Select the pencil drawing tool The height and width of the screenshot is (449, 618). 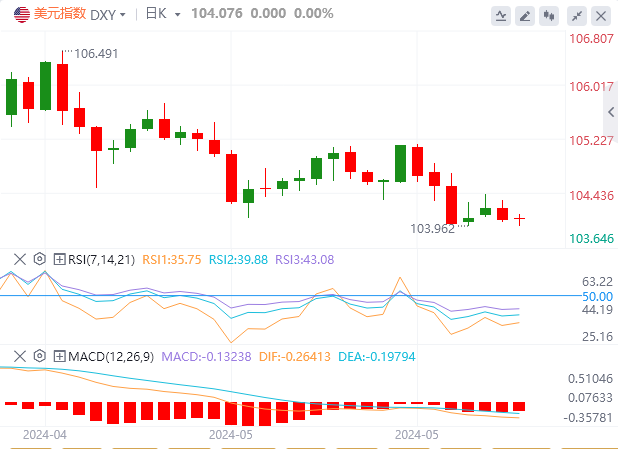click(525, 16)
